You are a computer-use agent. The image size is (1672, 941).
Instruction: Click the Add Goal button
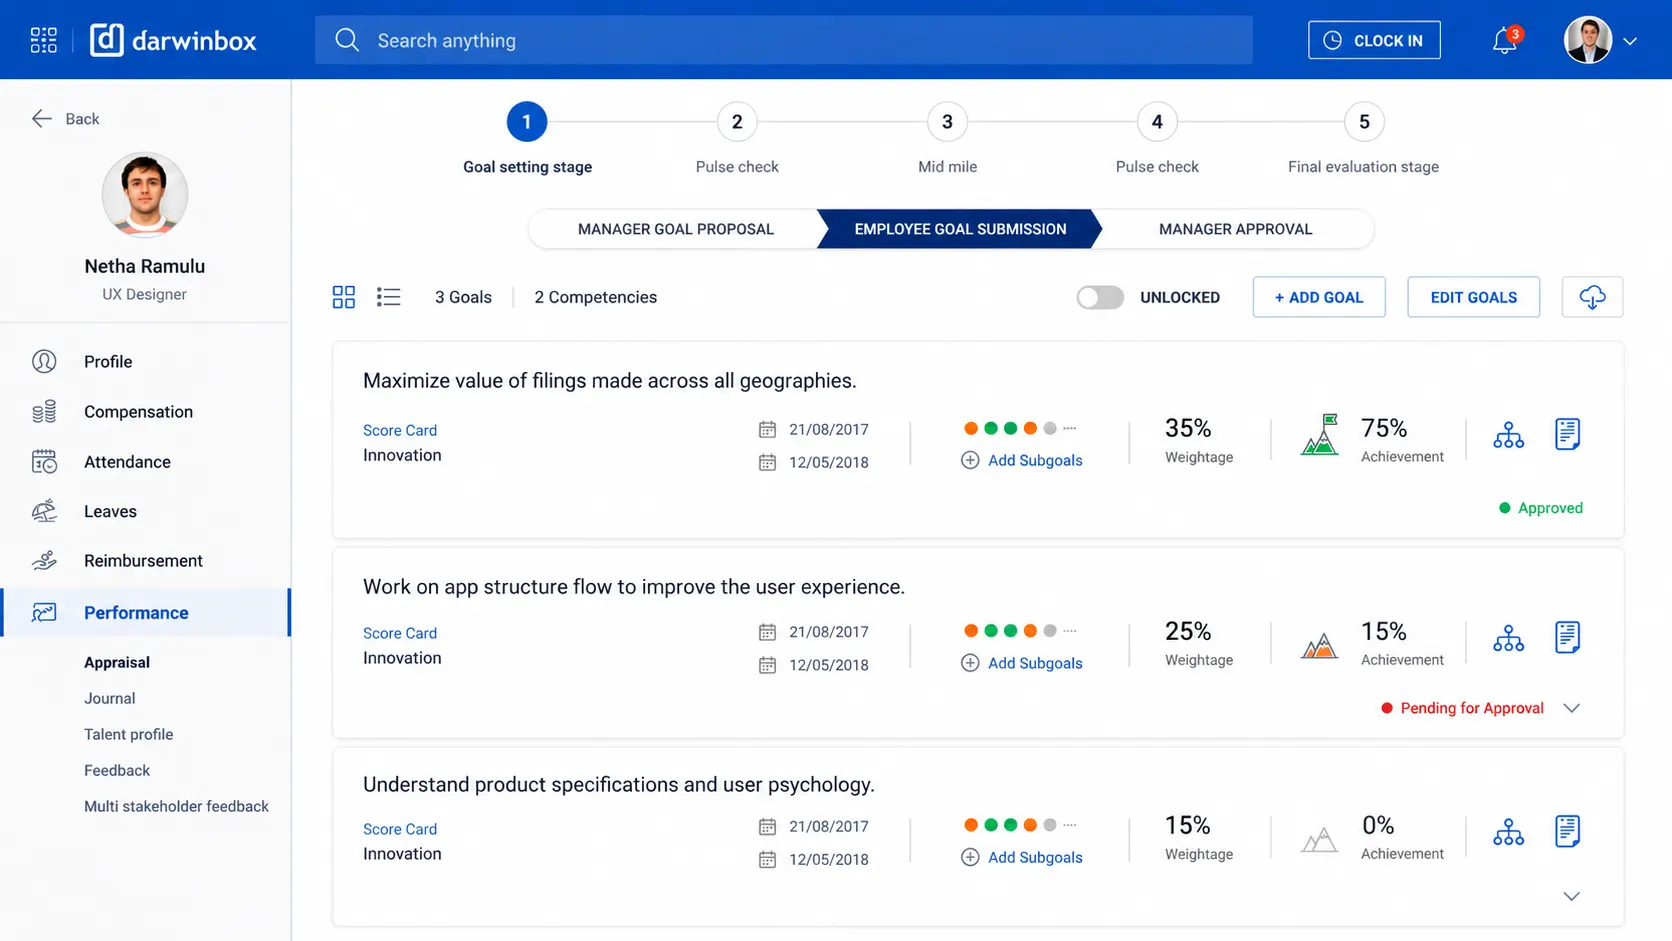click(1319, 297)
